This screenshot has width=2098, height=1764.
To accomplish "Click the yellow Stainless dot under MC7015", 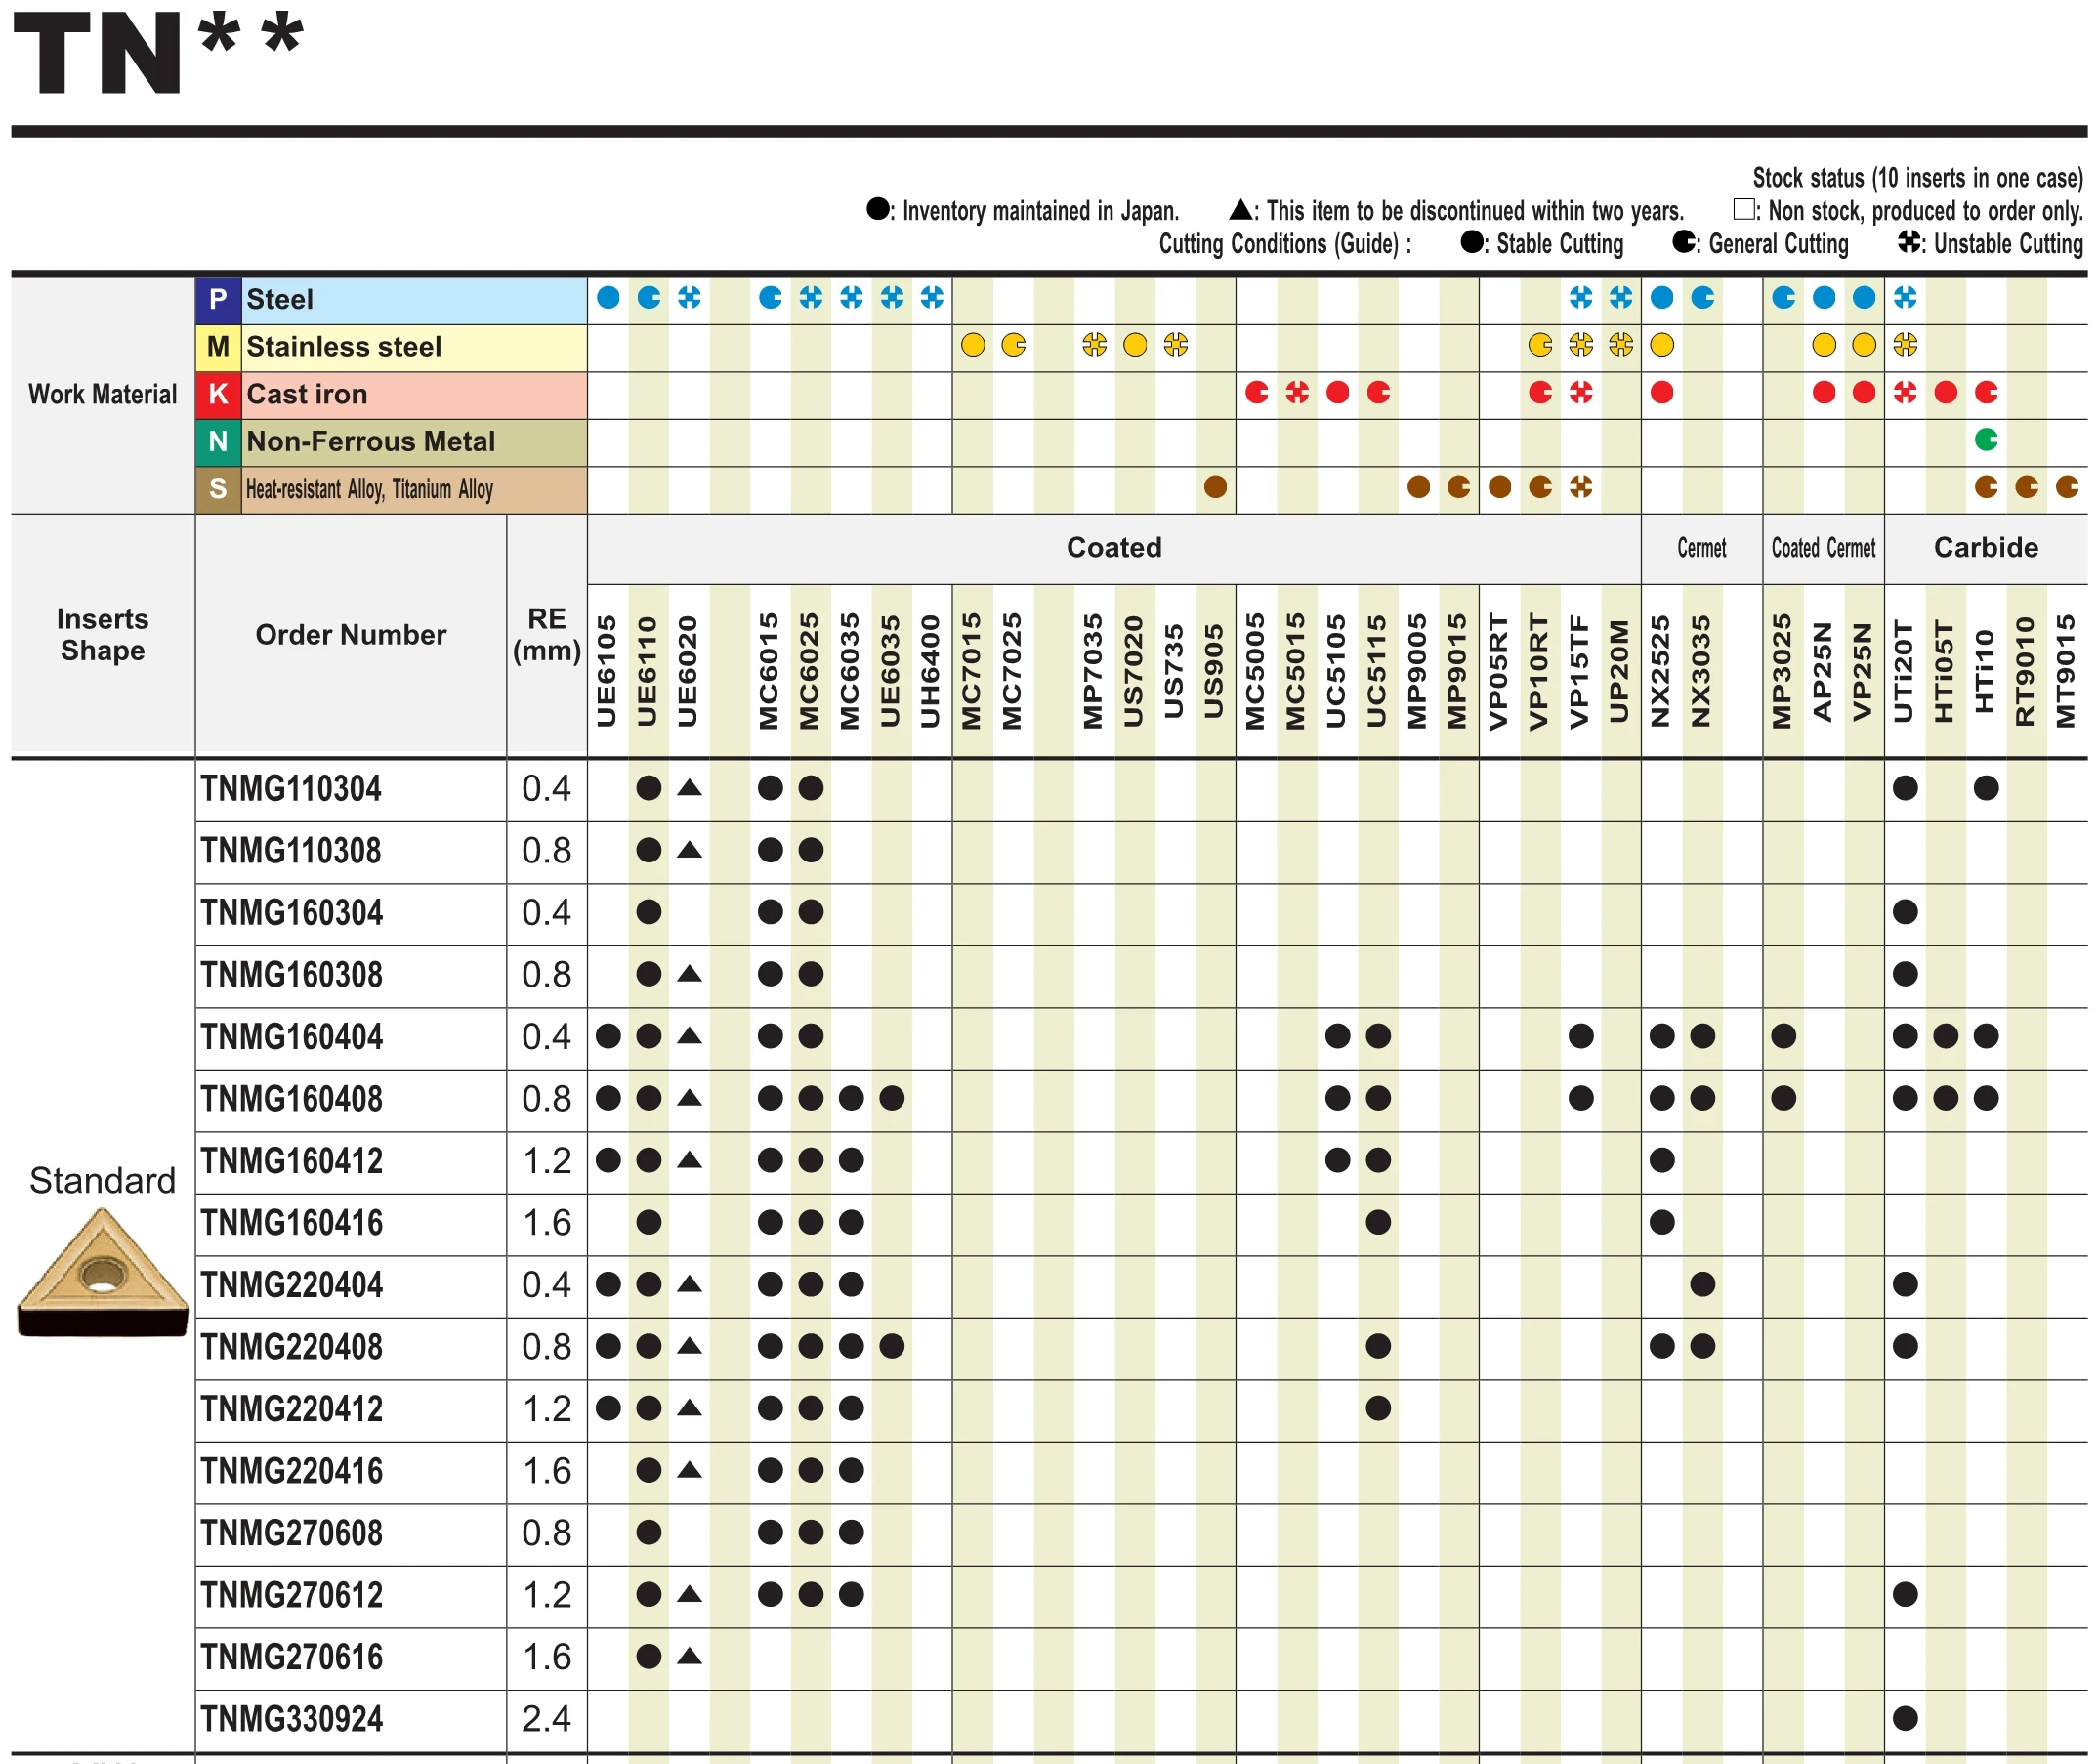I will pos(973,345).
